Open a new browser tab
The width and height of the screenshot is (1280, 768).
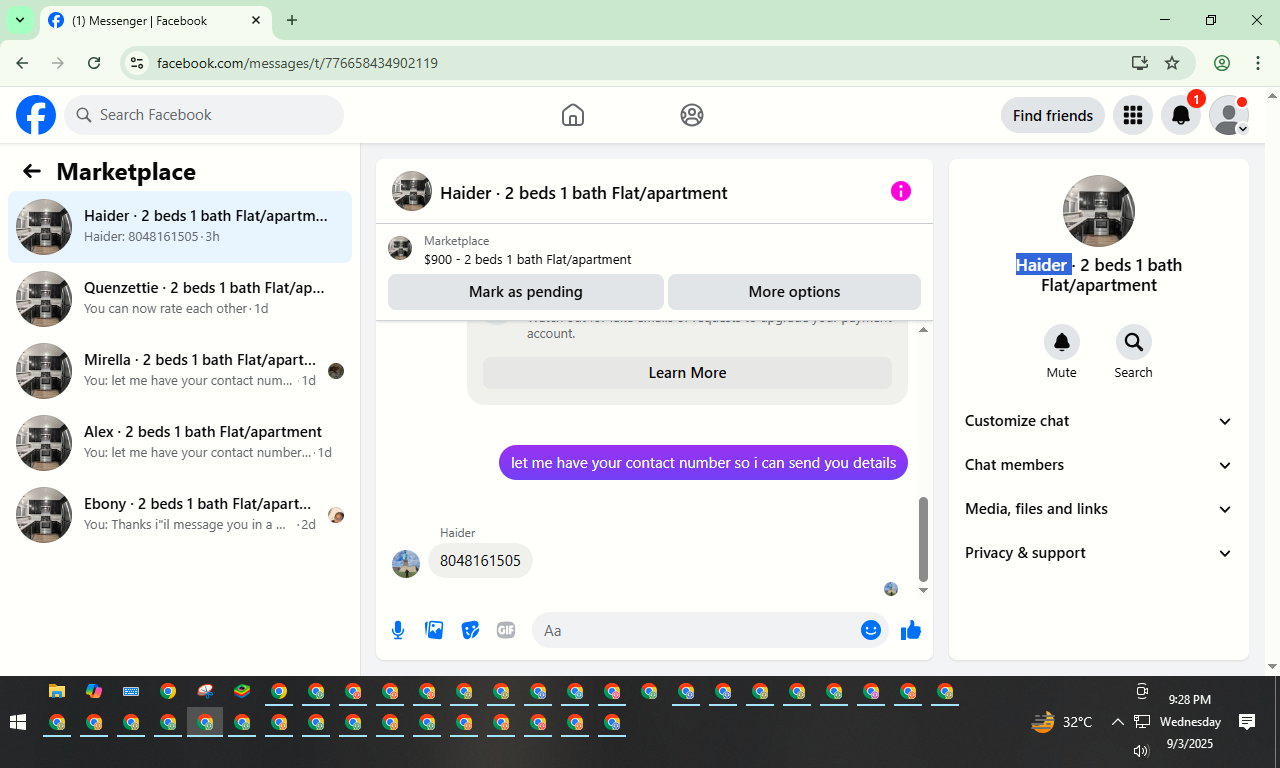[292, 20]
